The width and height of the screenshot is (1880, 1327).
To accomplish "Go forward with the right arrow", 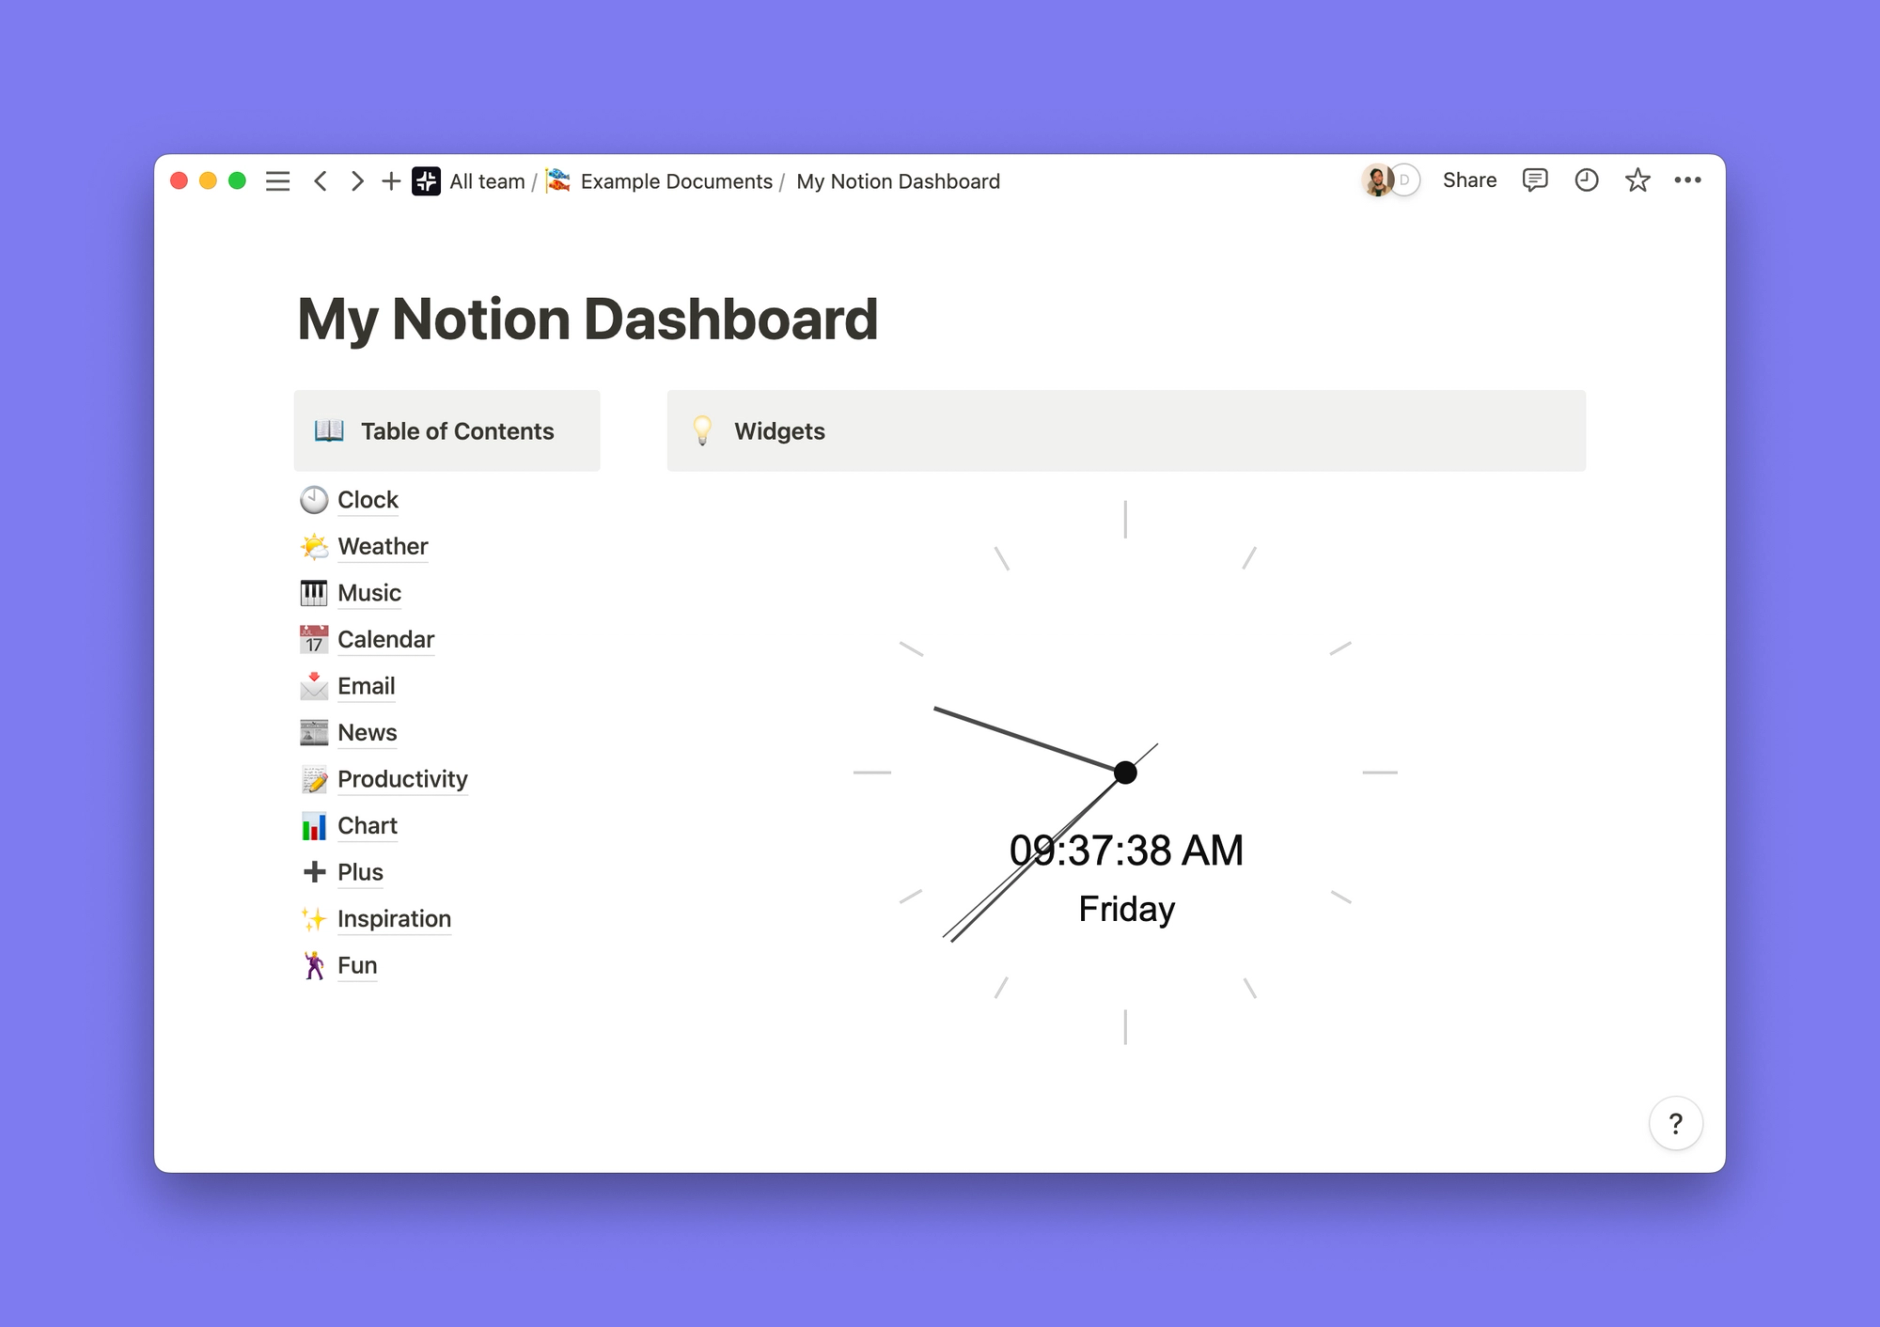I will (x=356, y=181).
